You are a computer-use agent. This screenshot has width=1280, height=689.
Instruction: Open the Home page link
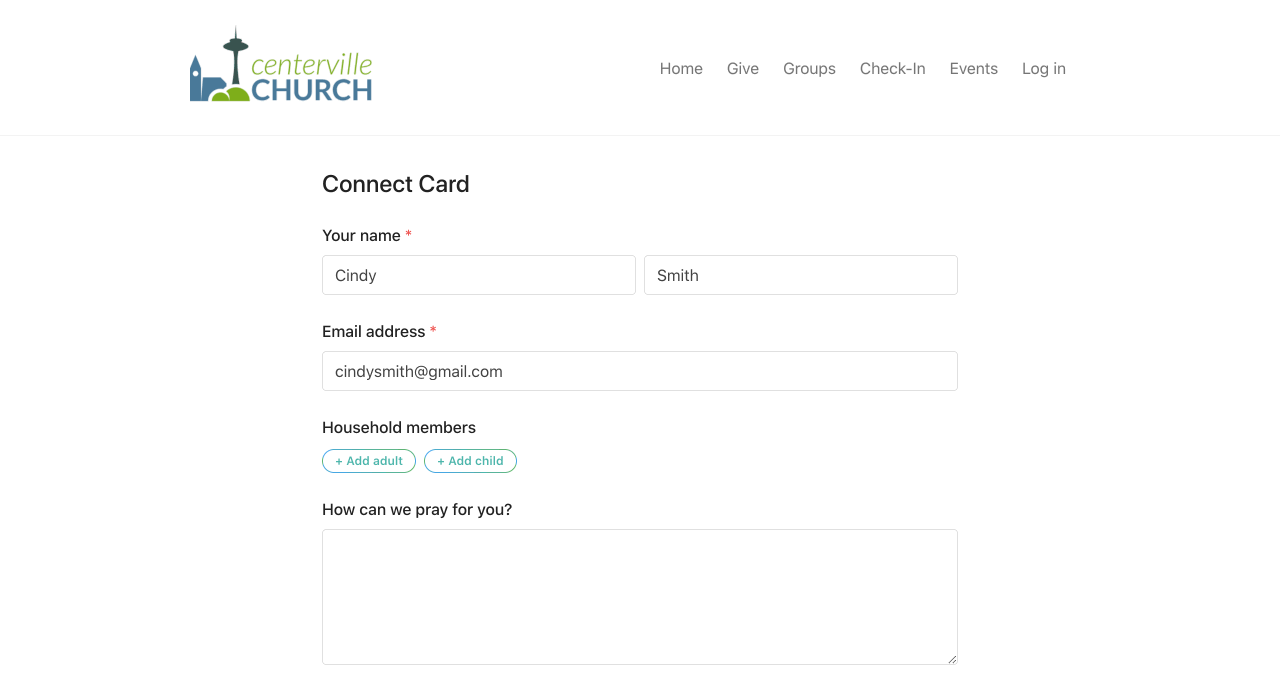click(x=681, y=68)
